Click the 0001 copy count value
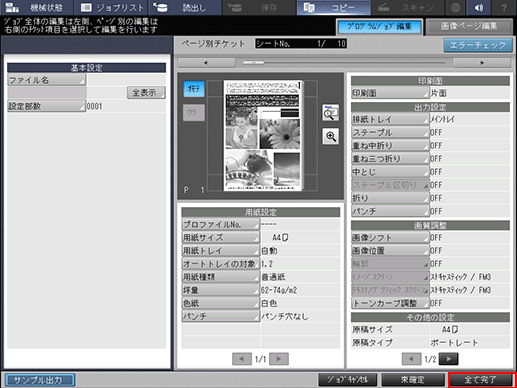Viewport: 517px width, 388px height. click(x=95, y=106)
